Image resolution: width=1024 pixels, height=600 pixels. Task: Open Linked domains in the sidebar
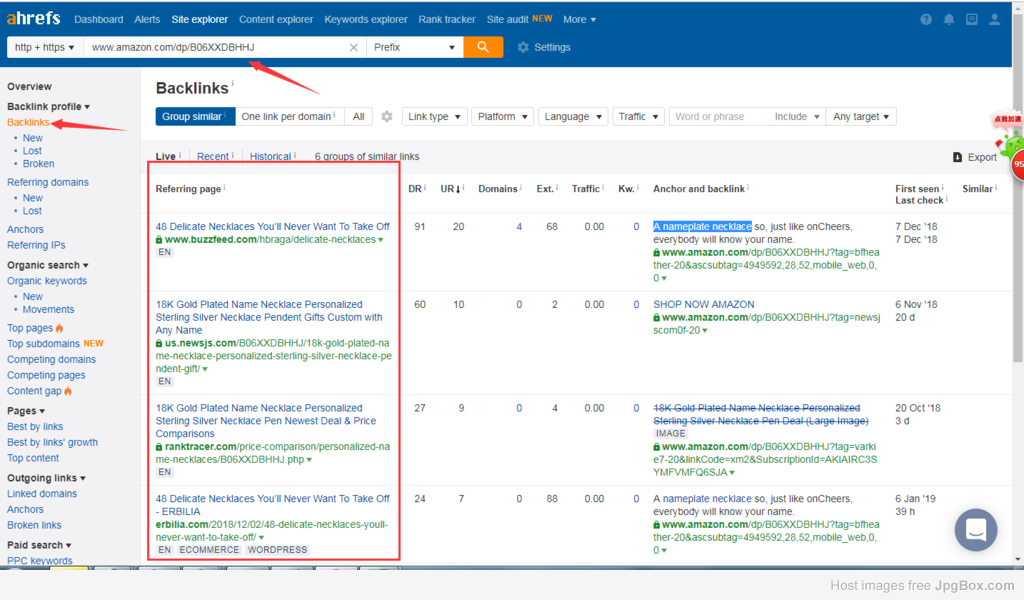click(x=42, y=494)
